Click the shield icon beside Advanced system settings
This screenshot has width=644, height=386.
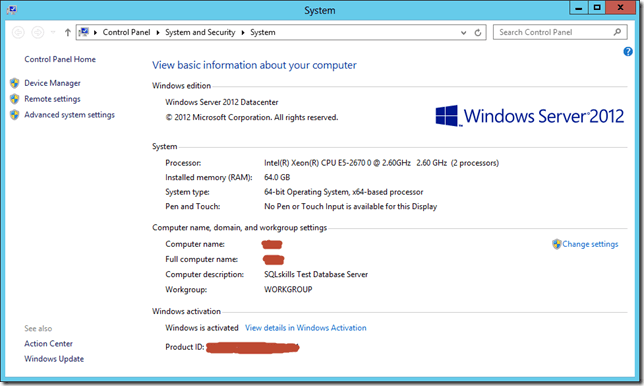14,115
